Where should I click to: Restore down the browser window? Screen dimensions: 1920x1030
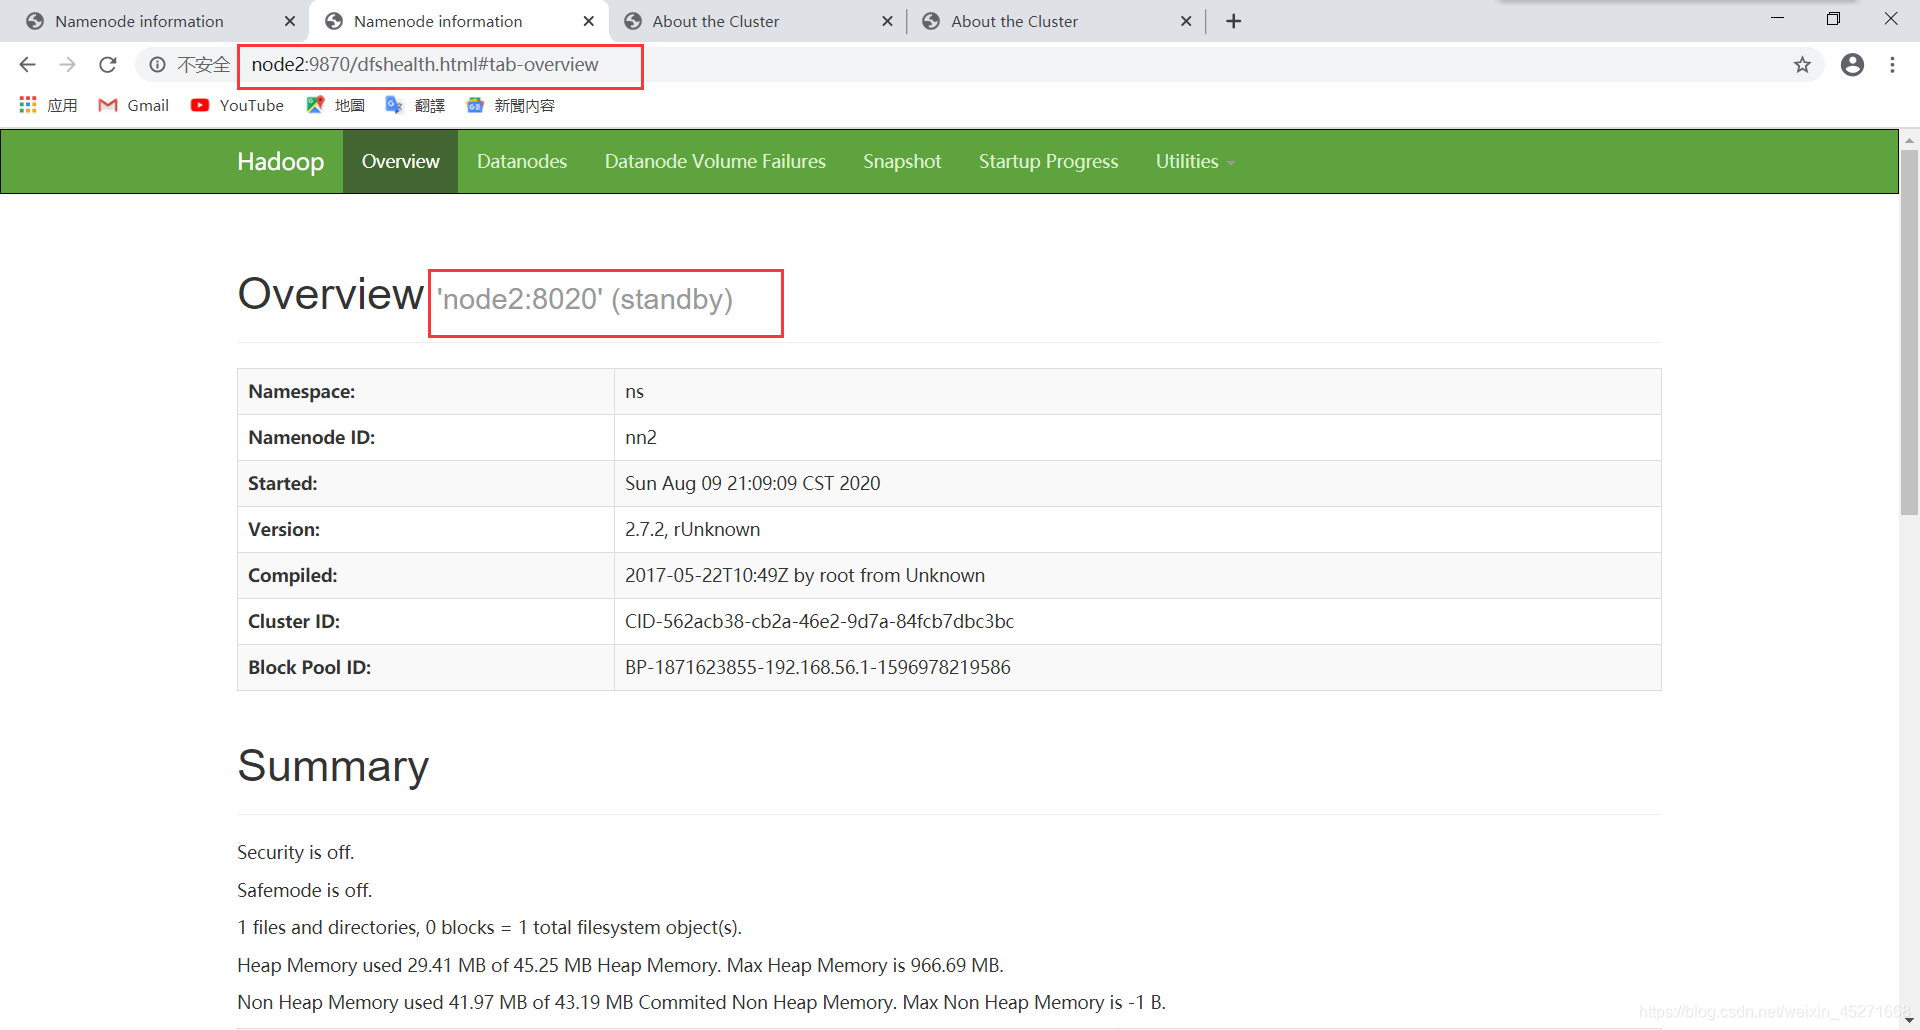click(x=1833, y=19)
